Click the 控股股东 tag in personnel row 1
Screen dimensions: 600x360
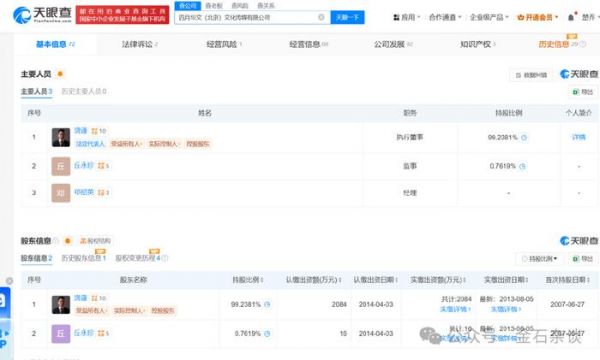coord(198,144)
